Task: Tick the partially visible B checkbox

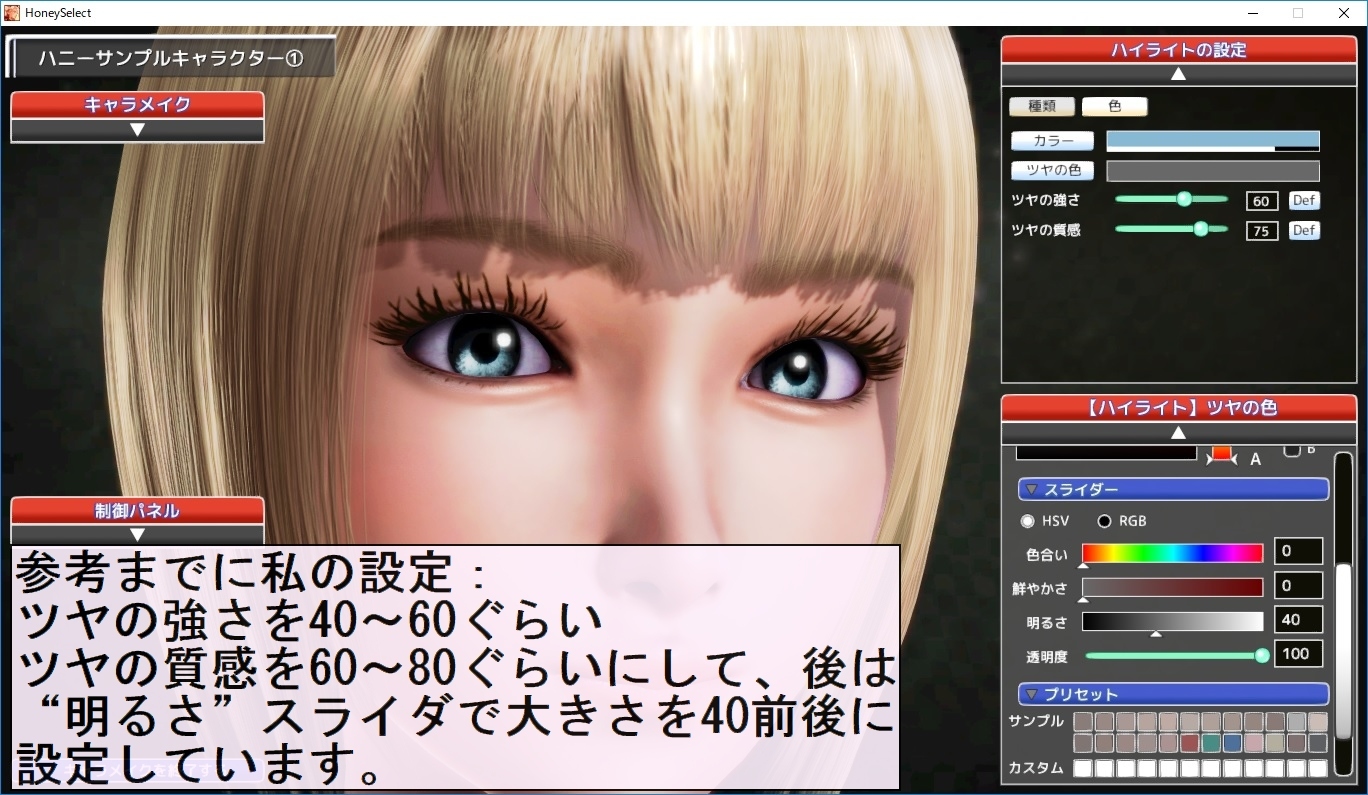Action: 1292,450
